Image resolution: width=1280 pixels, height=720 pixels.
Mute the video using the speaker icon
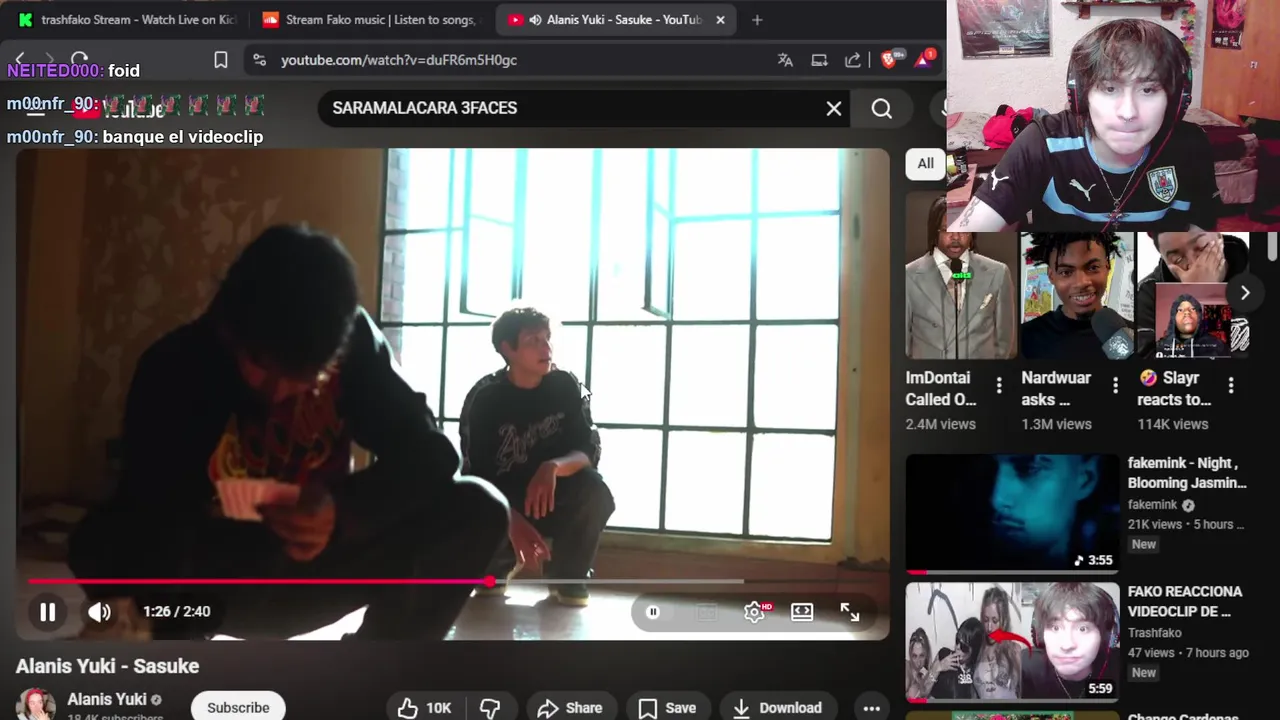click(x=99, y=612)
